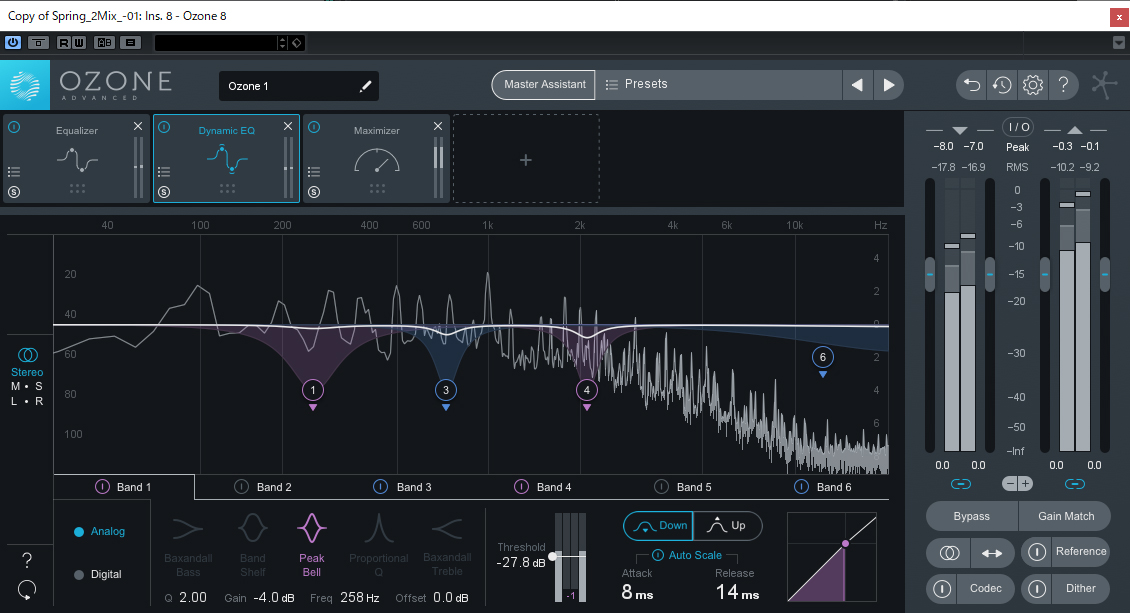Open the bottom-left help question mark
The width and height of the screenshot is (1130, 613).
(x=27, y=560)
